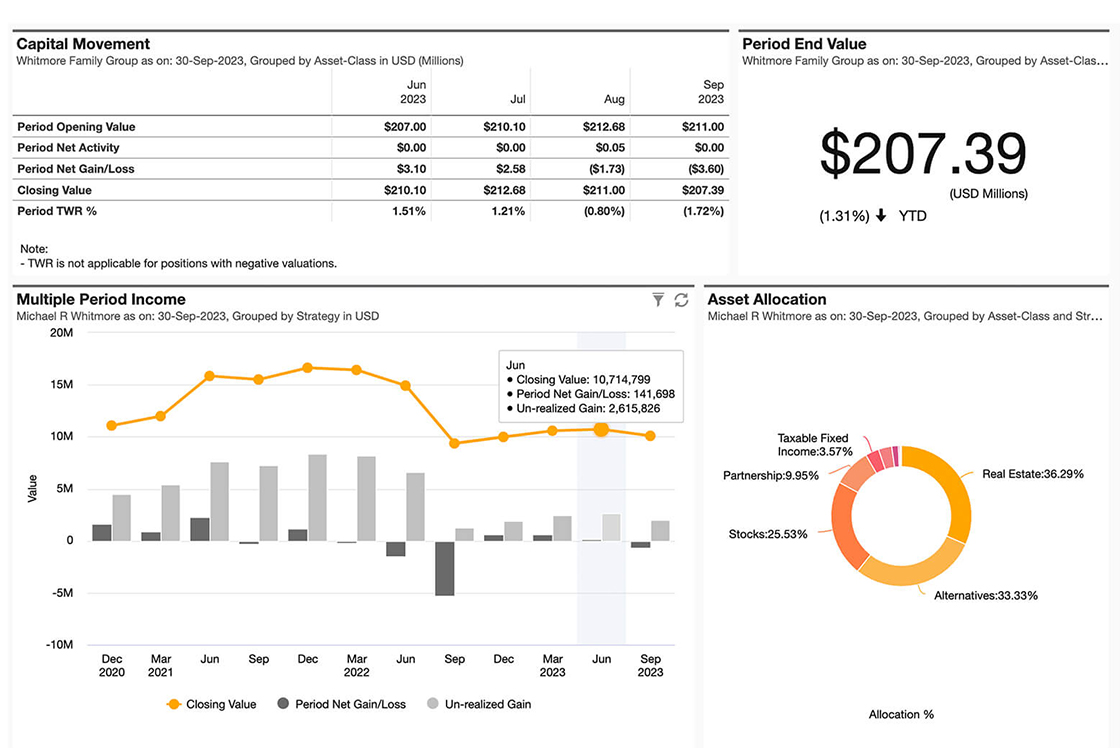Open the filter icon on Multiple Period Income
1120x748 pixels.
click(x=658, y=300)
